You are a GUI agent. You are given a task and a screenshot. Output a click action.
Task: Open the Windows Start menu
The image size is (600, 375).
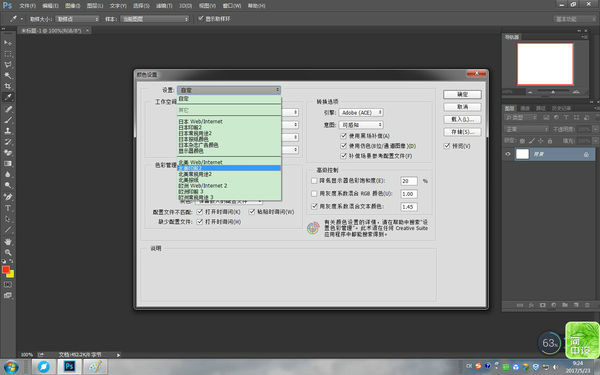pos(11,367)
